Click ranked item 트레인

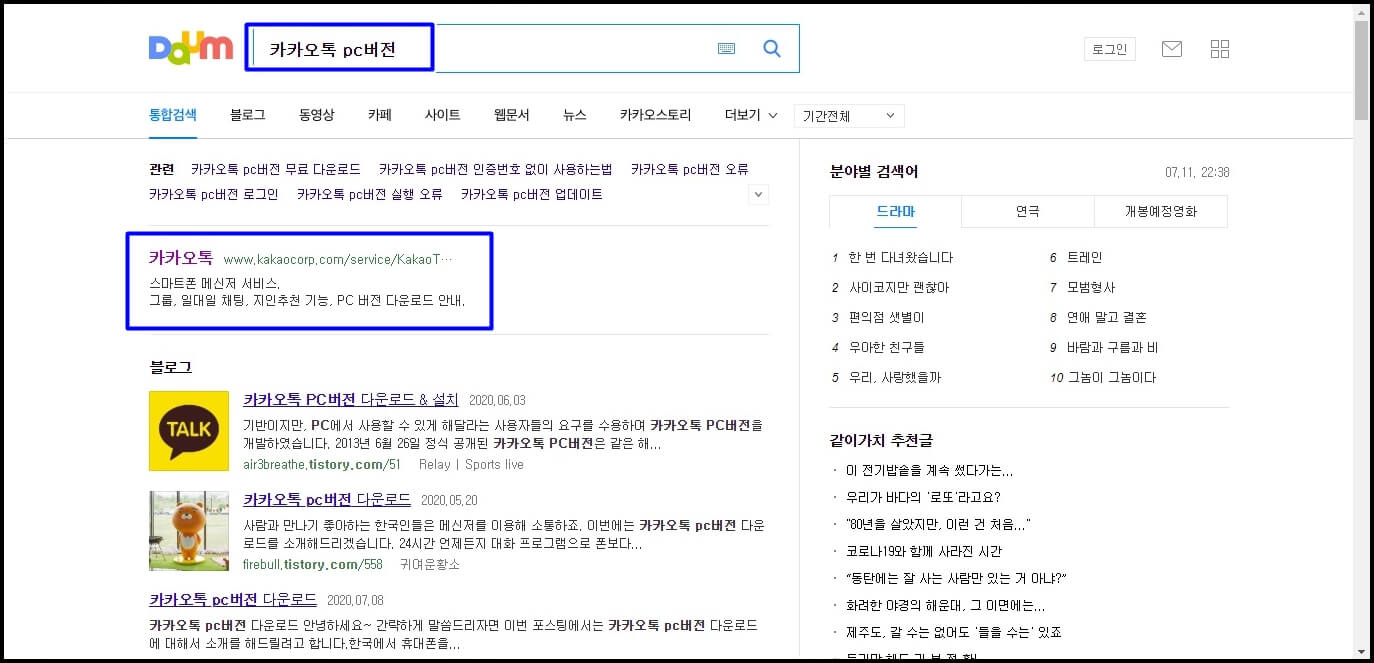(1085, 257)
